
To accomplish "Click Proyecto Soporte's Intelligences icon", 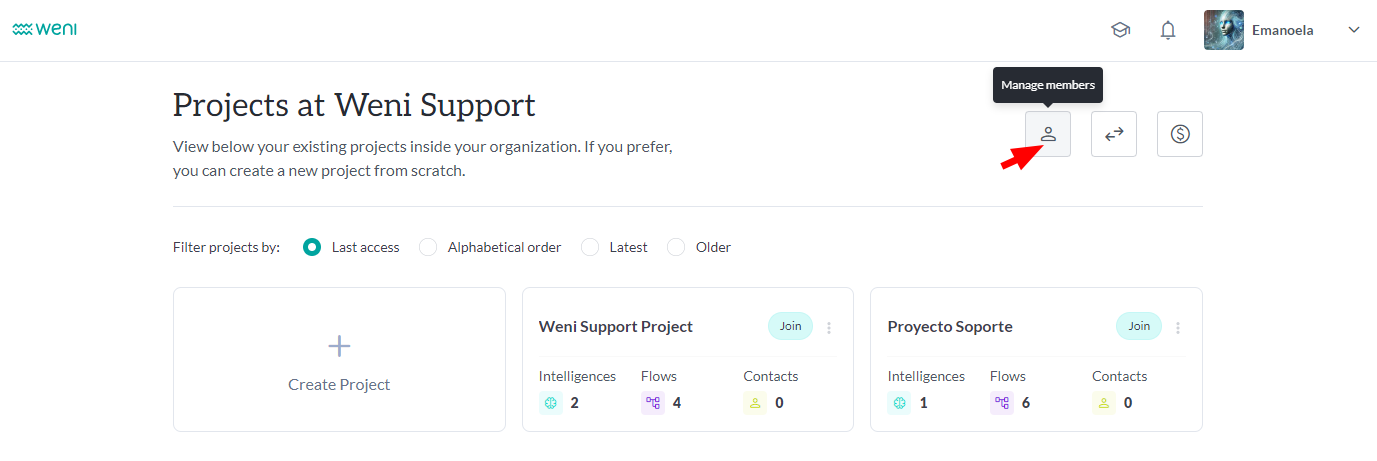I will [x=900, y=403].
